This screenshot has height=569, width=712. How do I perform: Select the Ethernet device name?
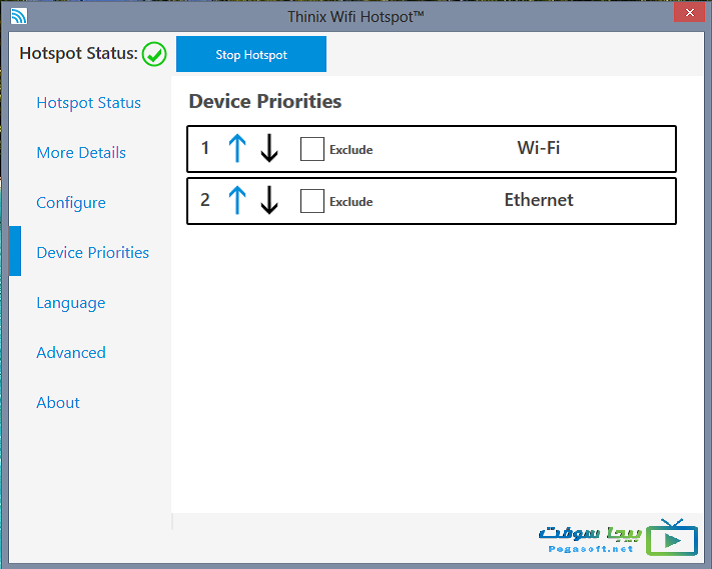(539, 200)
